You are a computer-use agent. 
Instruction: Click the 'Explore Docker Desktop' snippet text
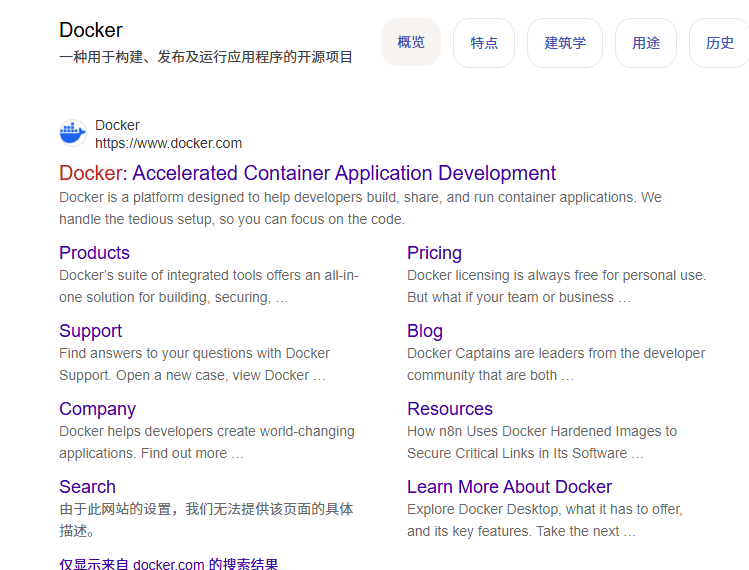[x=545, y=520]
